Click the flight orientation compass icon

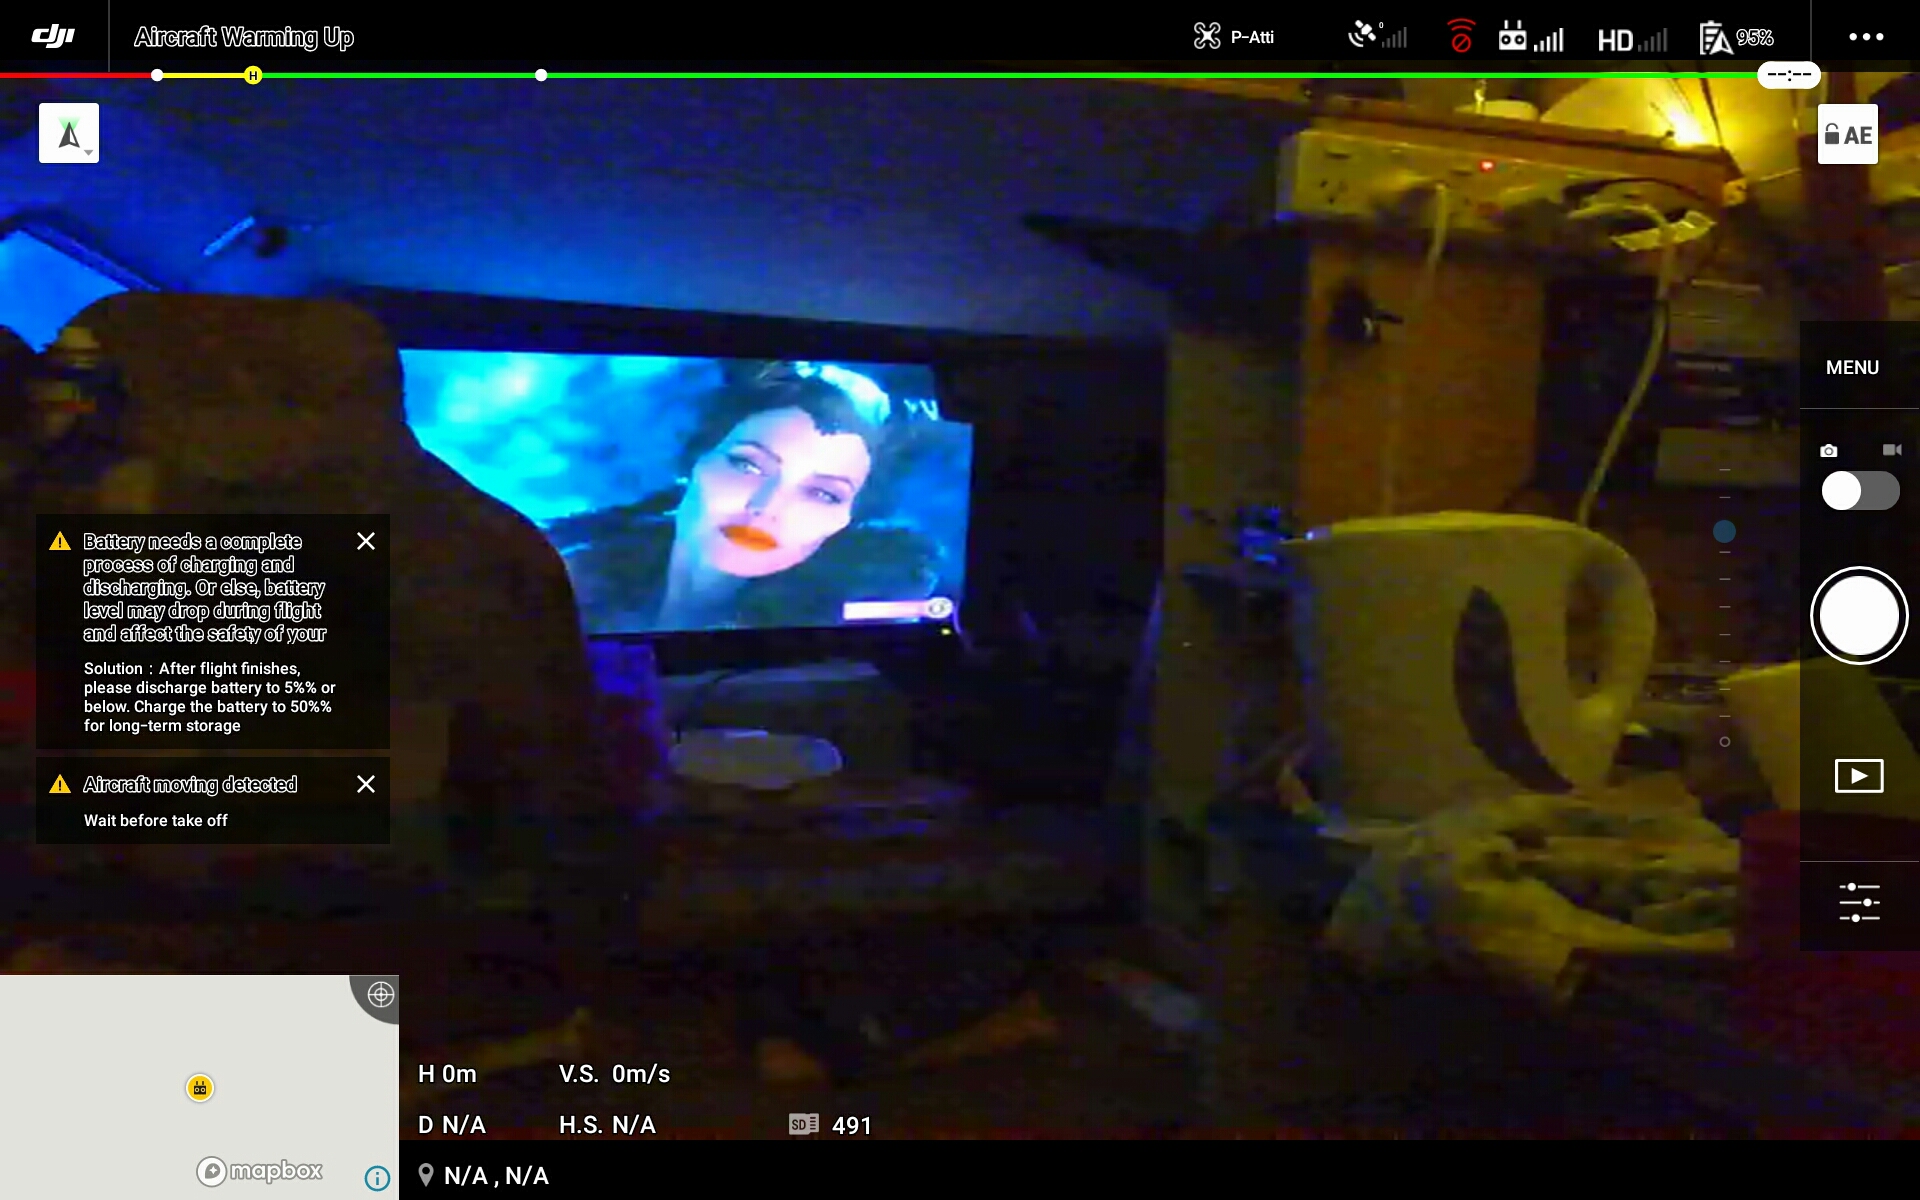tap(69, 133)
